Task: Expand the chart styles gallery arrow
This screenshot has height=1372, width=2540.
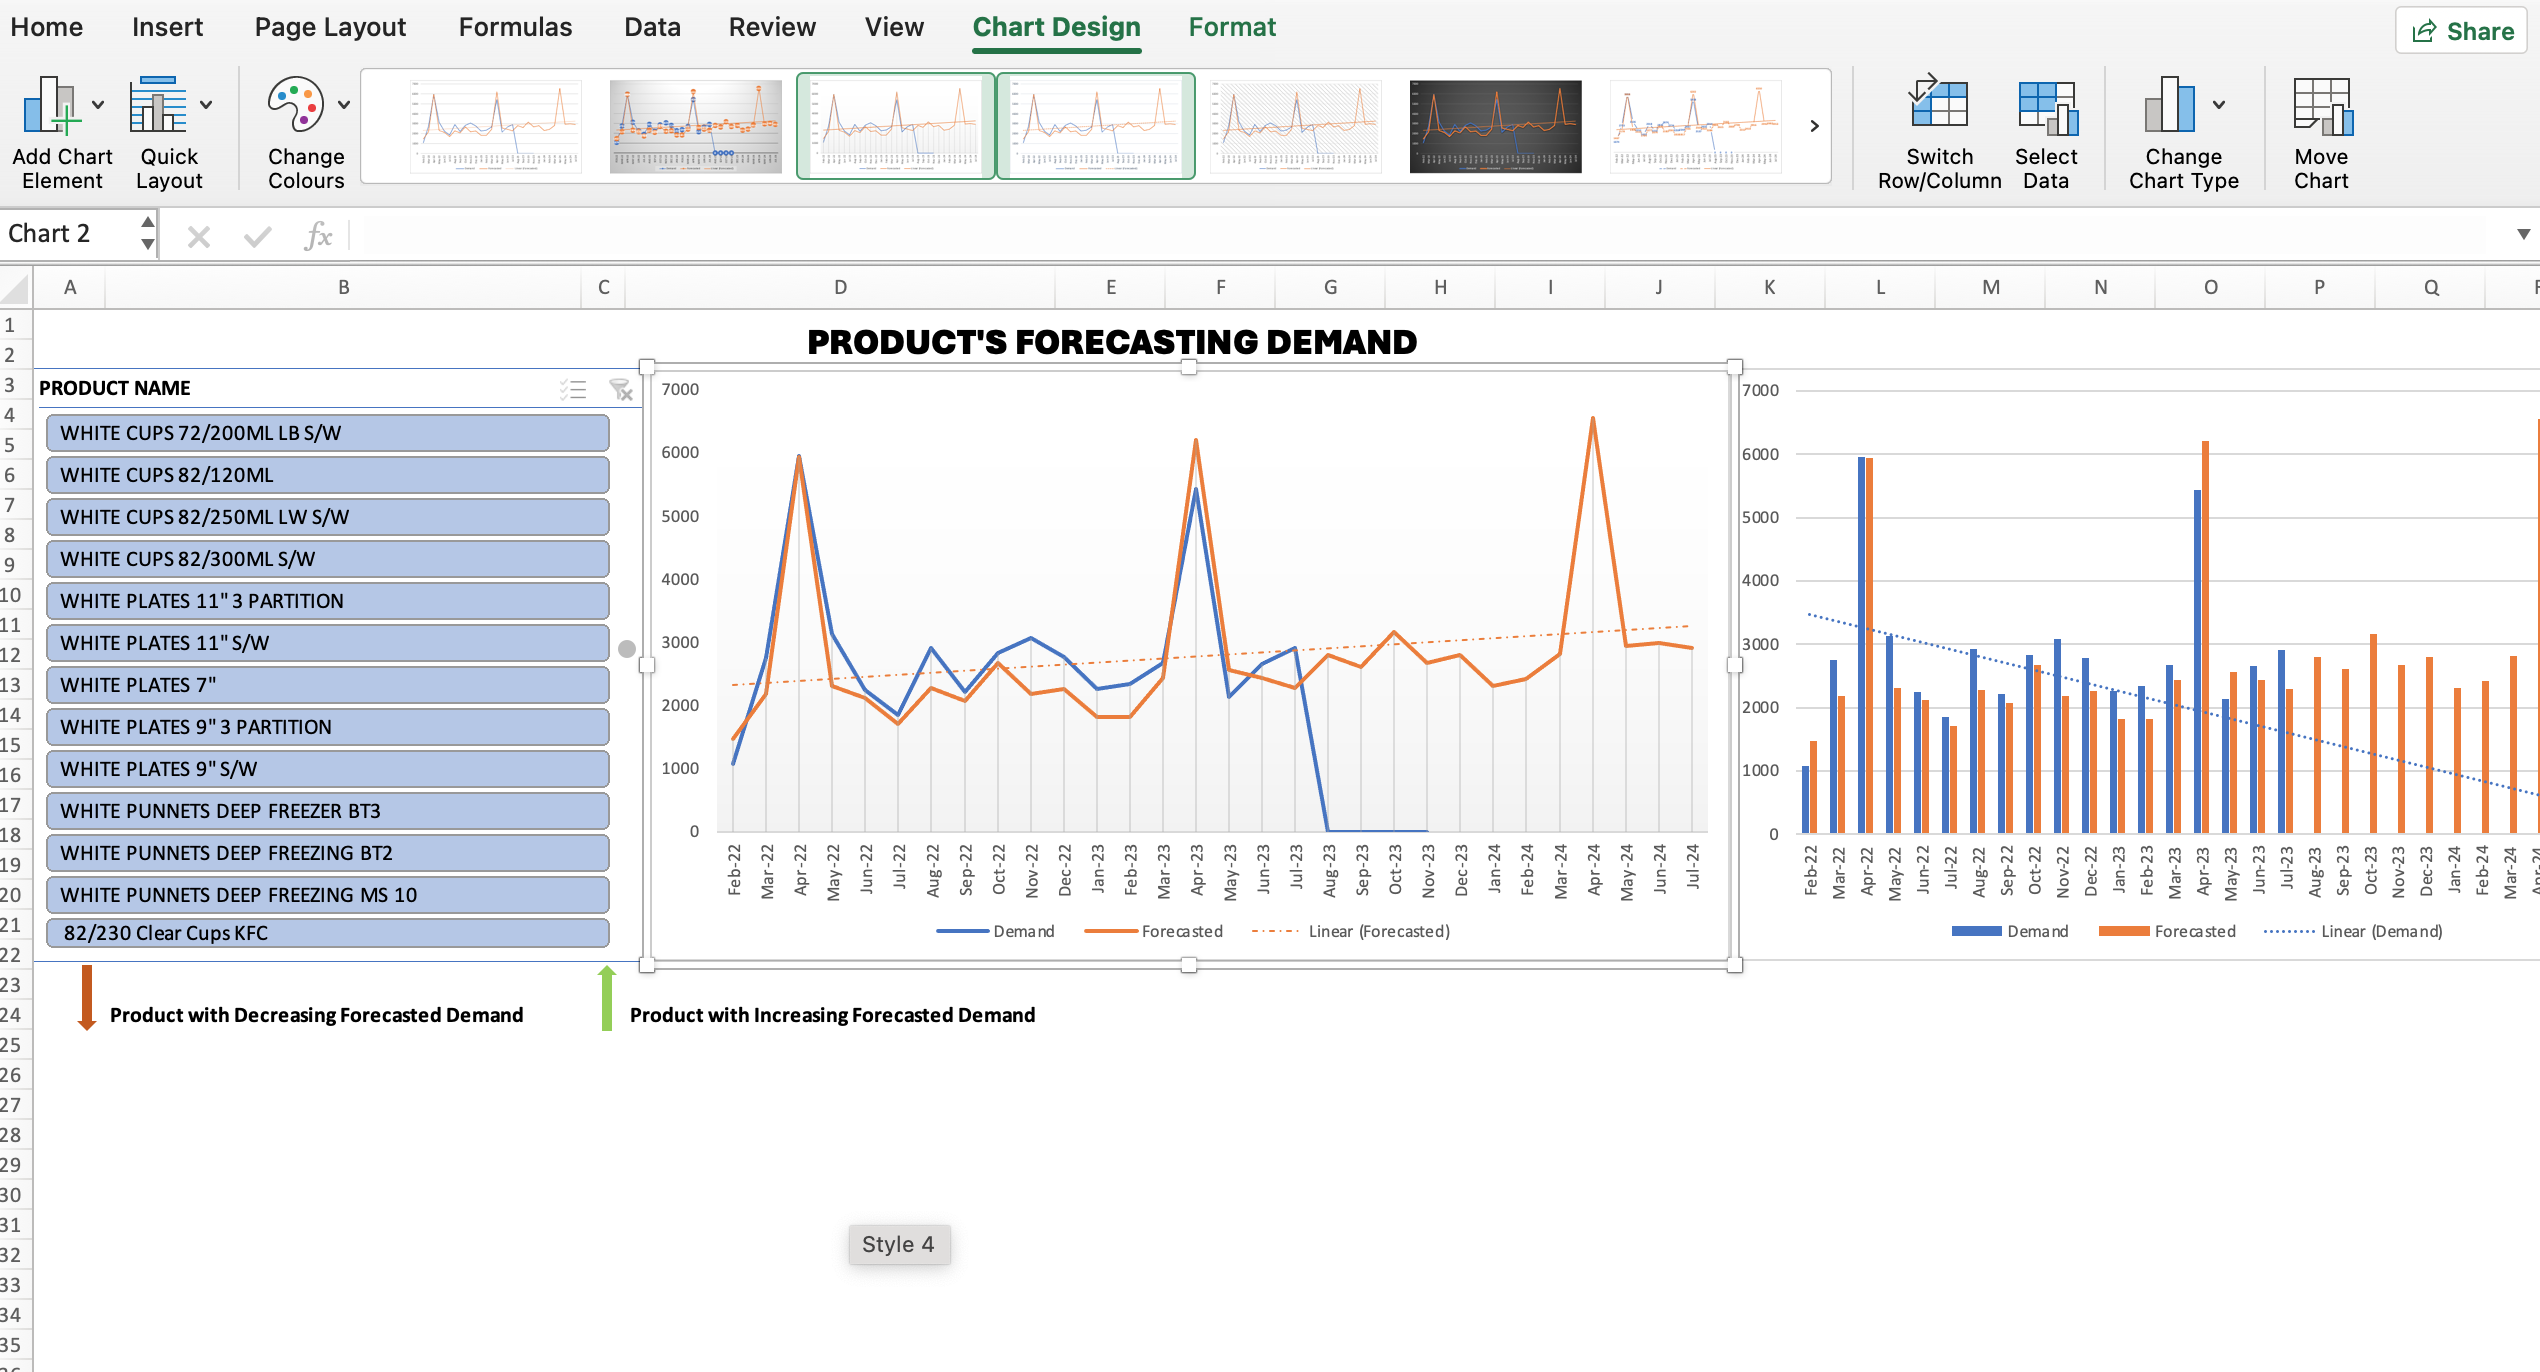Action: (1813, 126)
